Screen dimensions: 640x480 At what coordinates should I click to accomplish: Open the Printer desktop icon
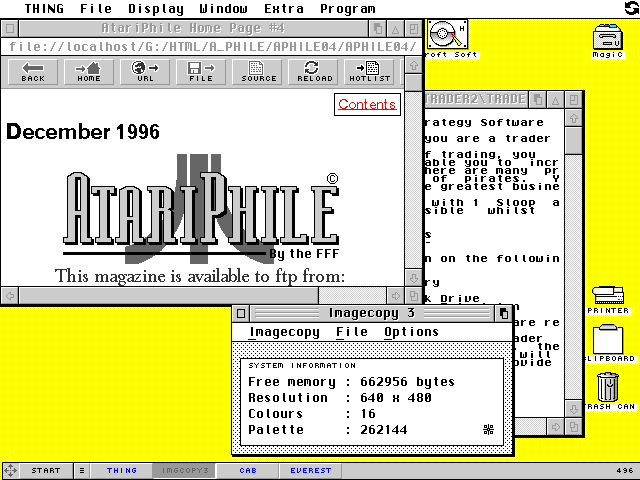[x=608, y=299]
